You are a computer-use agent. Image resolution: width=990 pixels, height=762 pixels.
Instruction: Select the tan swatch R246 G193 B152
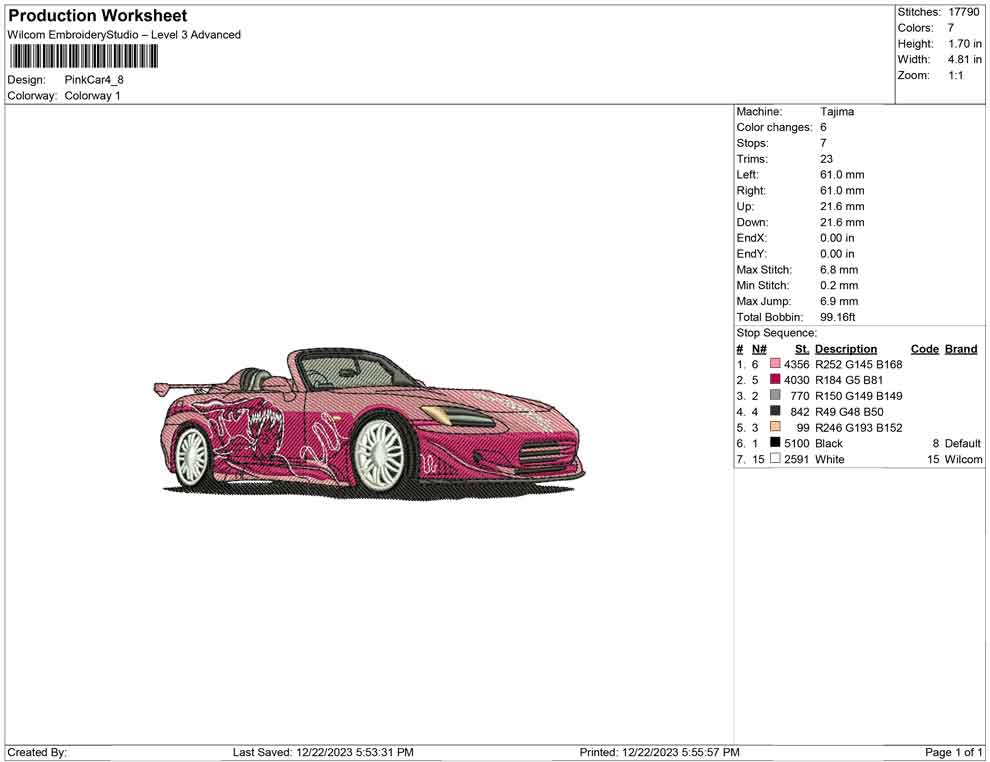click(x=775, y=427)
